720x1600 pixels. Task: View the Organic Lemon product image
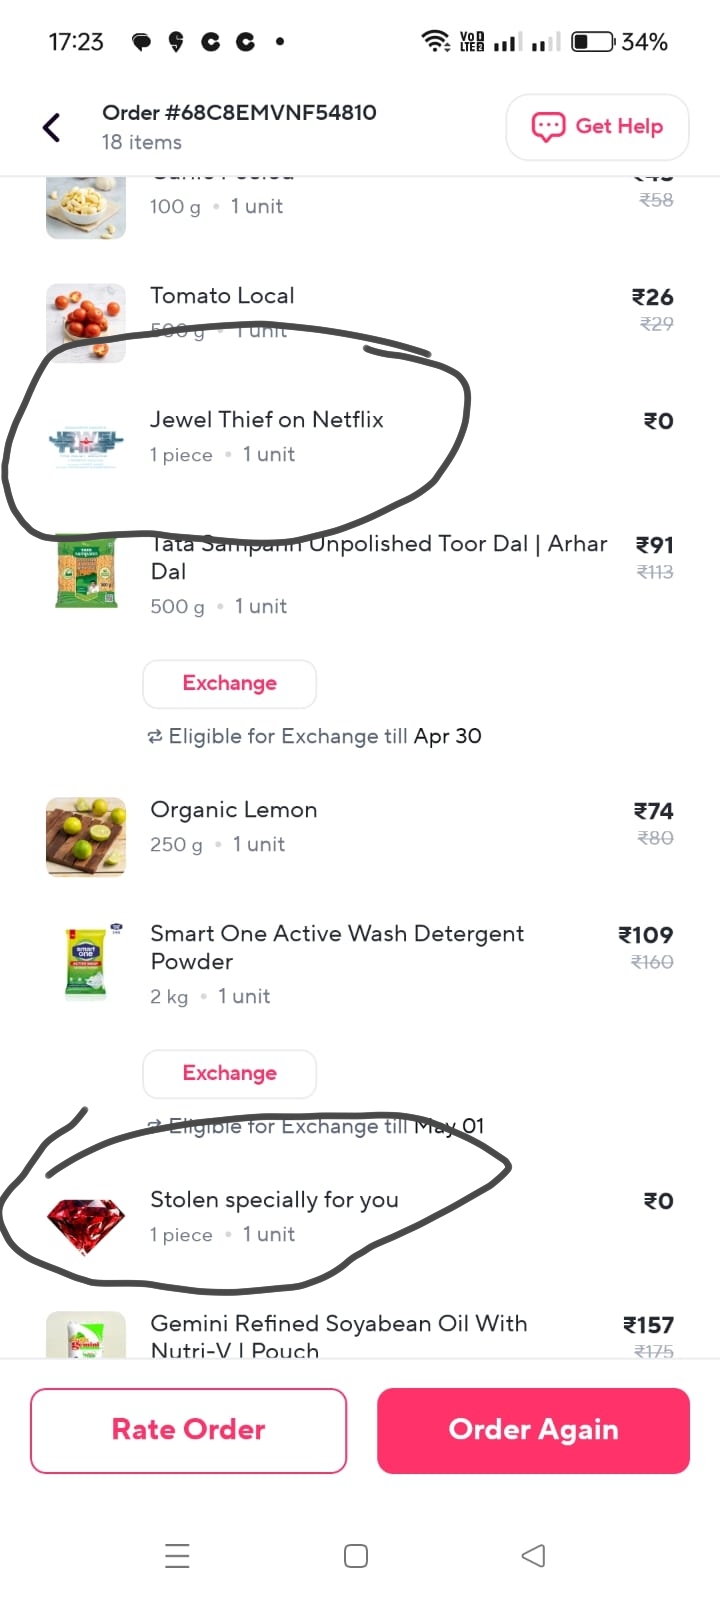tap(86, 837)
